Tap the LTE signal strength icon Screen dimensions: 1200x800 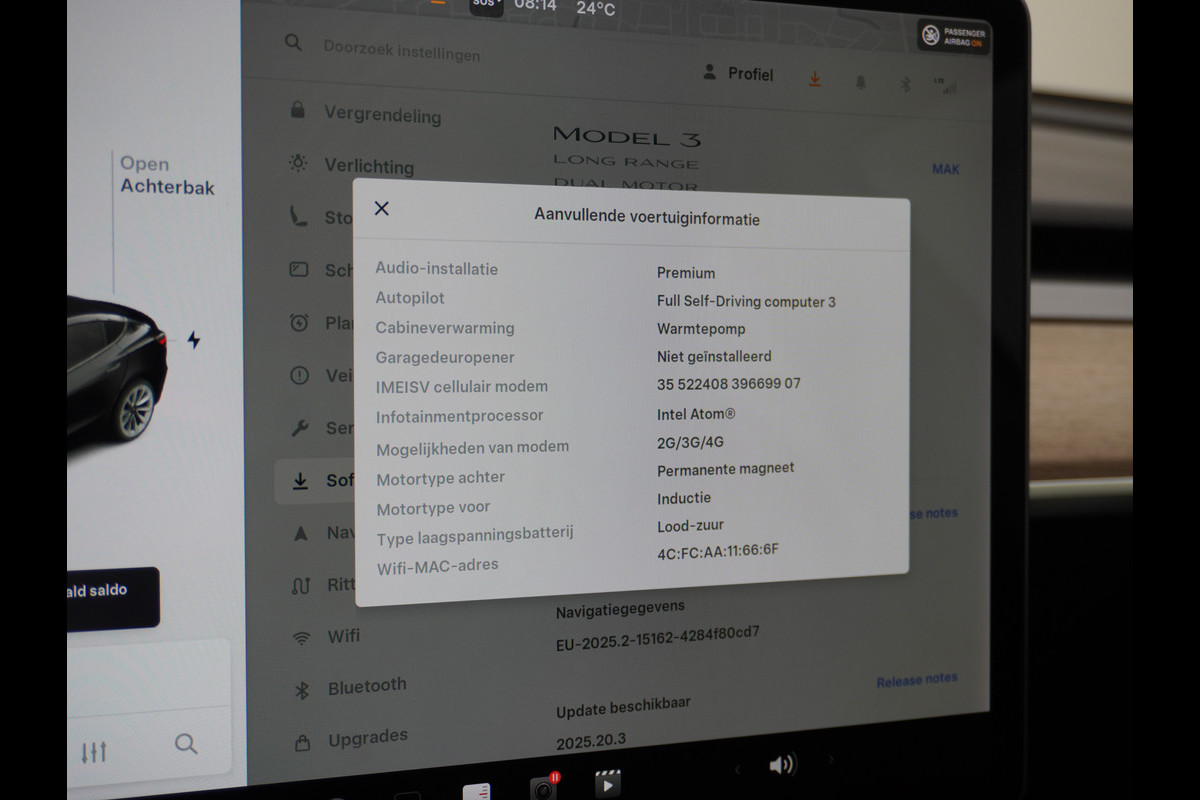click(943, 86)
